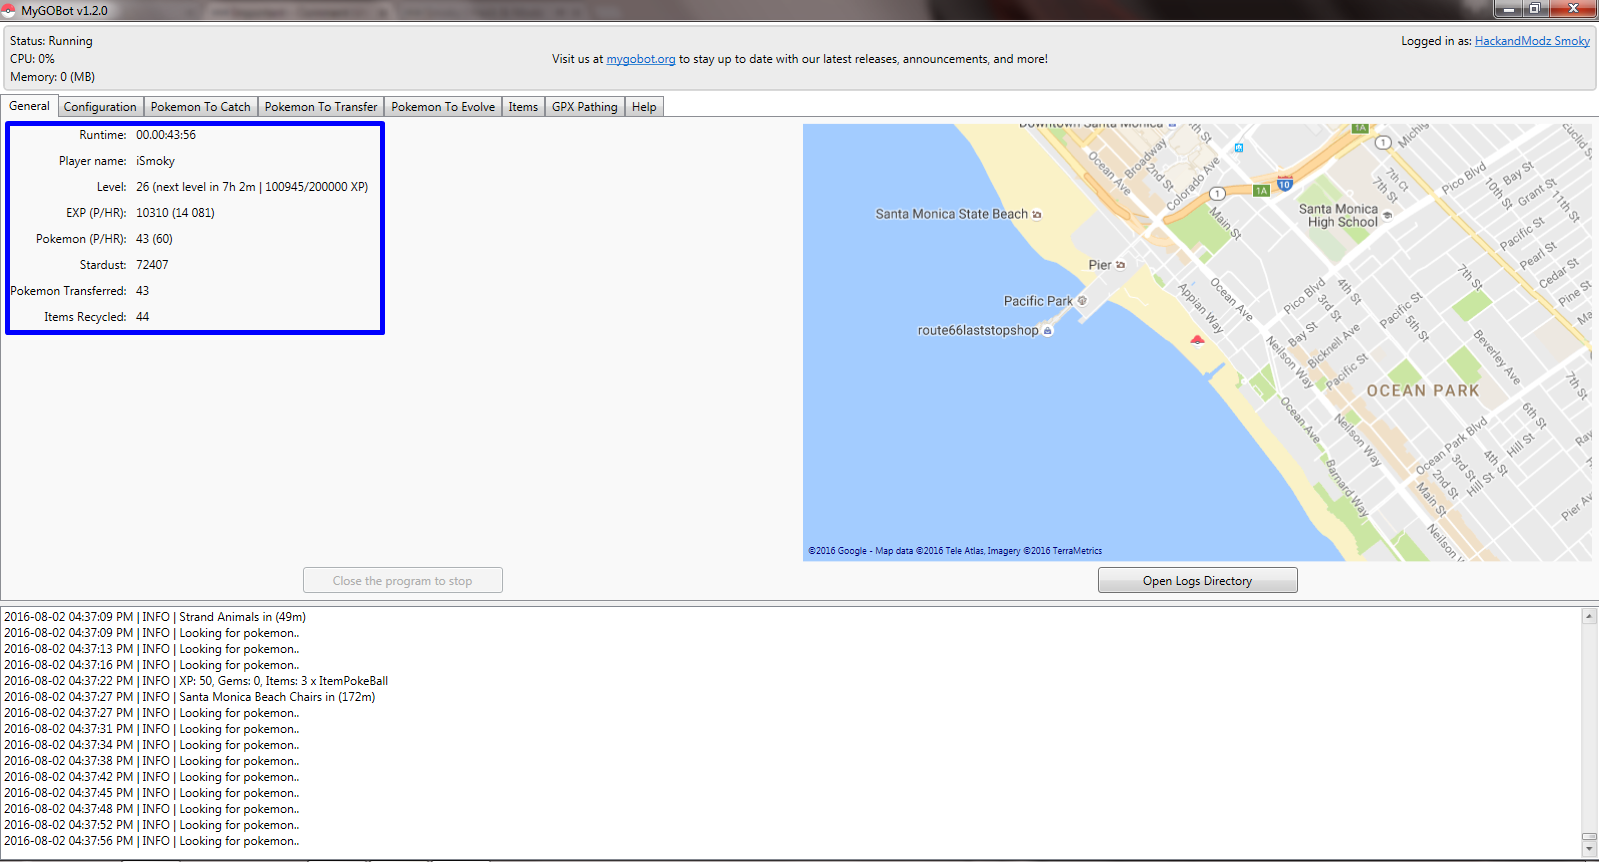Click the Level 26 progress text
1599x862 pixels.
click(252, 187)
